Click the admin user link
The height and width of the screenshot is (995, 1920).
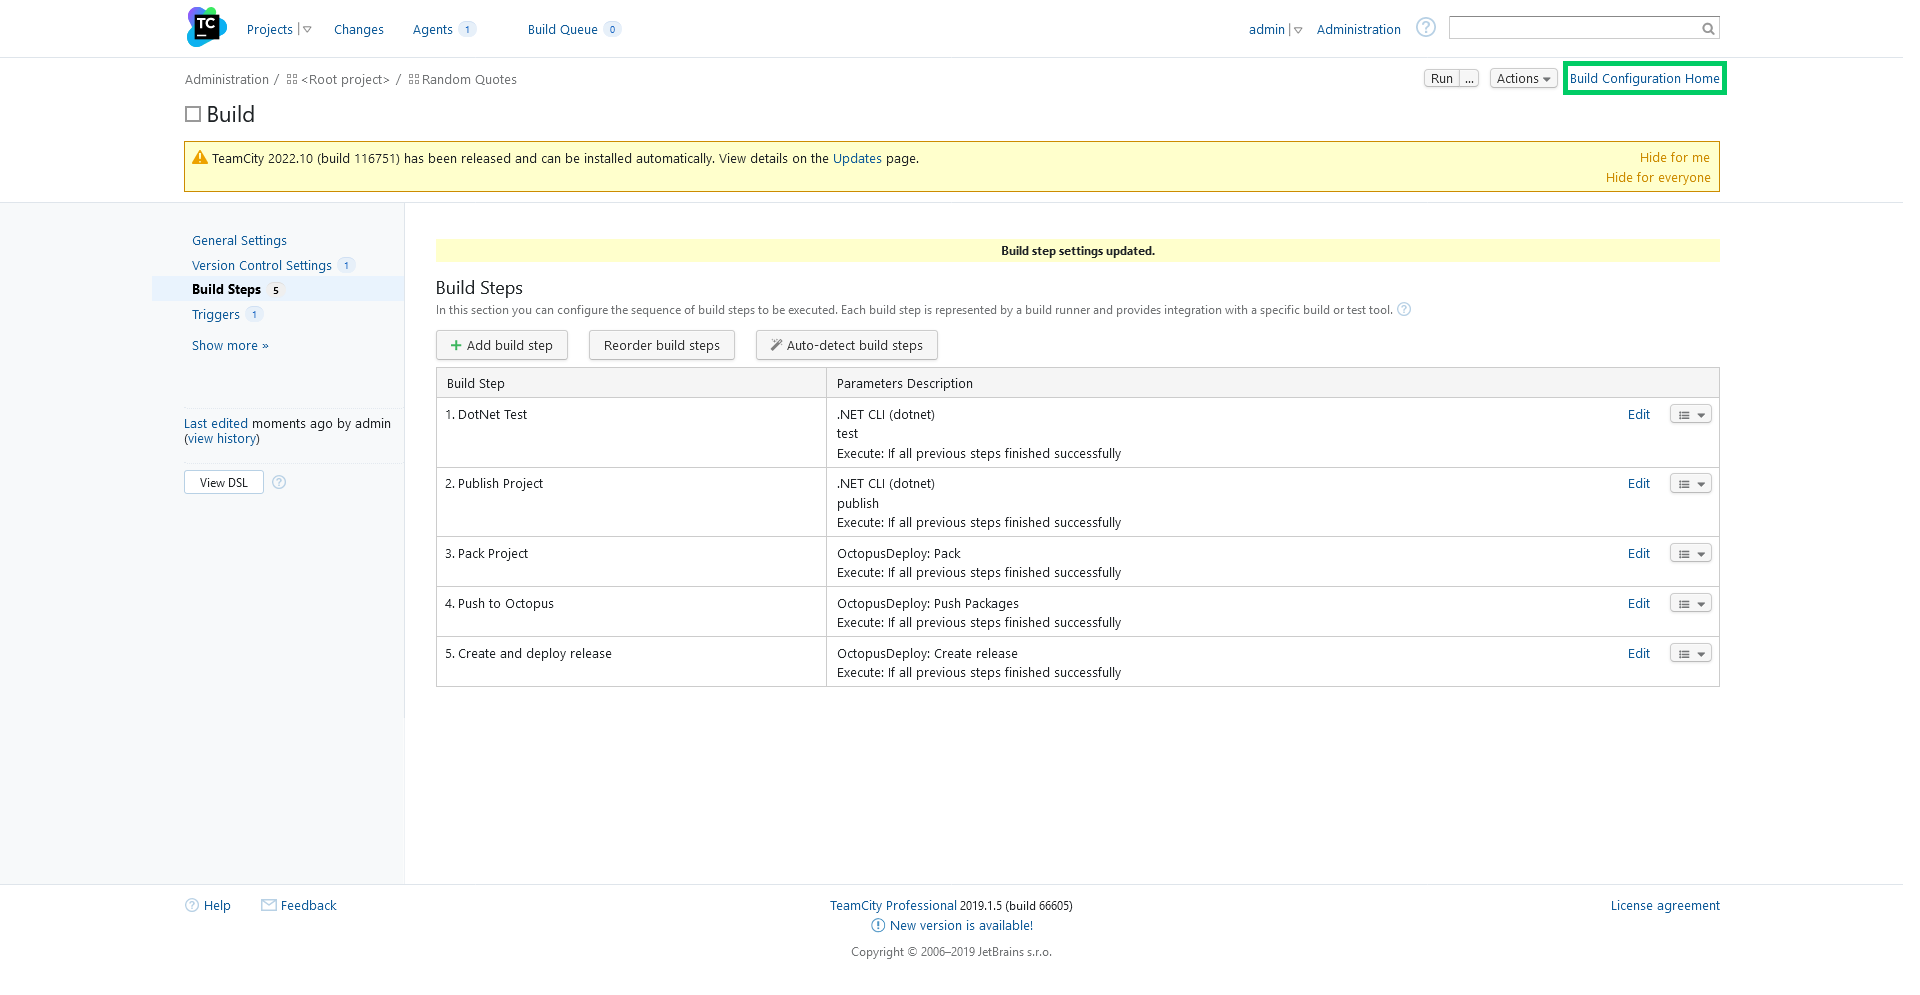click(1266, 30)
